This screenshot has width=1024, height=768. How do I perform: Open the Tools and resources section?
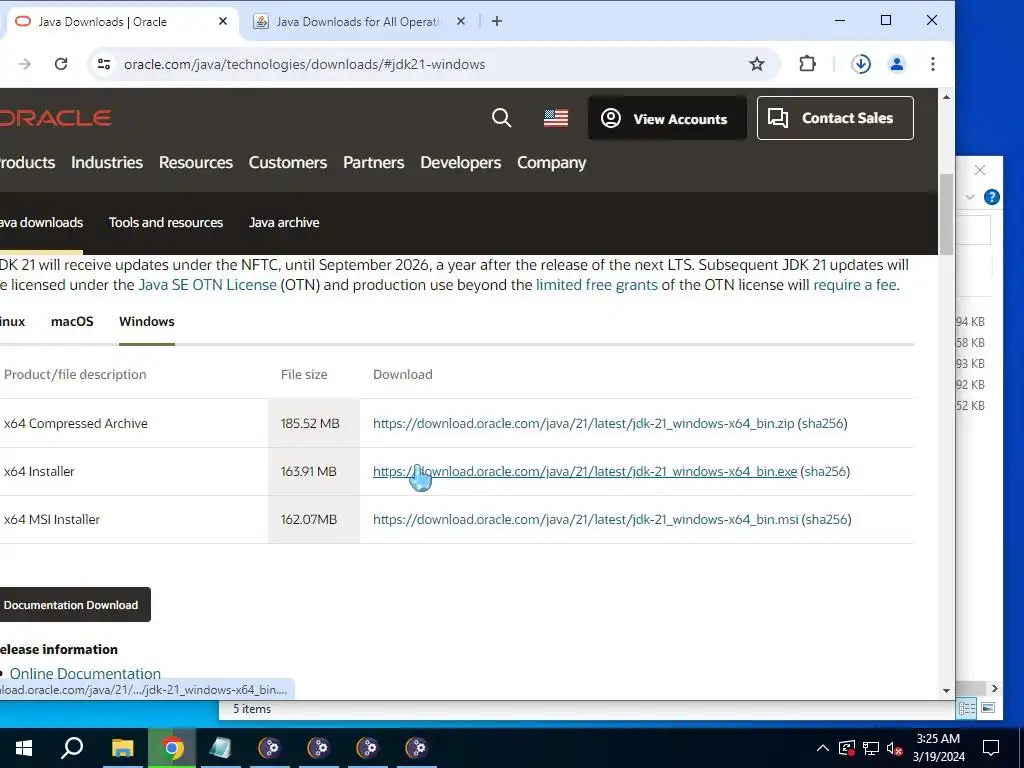coord(166,223)
